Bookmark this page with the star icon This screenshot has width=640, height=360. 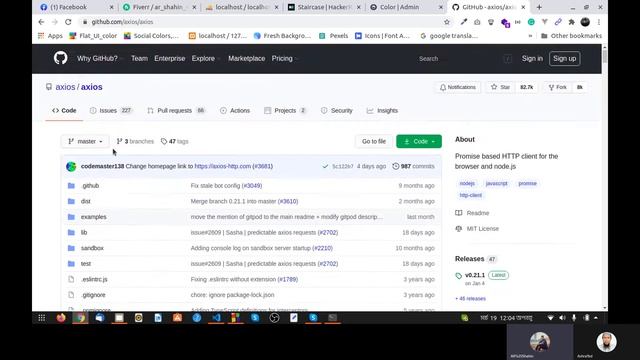tap(447, 22)
